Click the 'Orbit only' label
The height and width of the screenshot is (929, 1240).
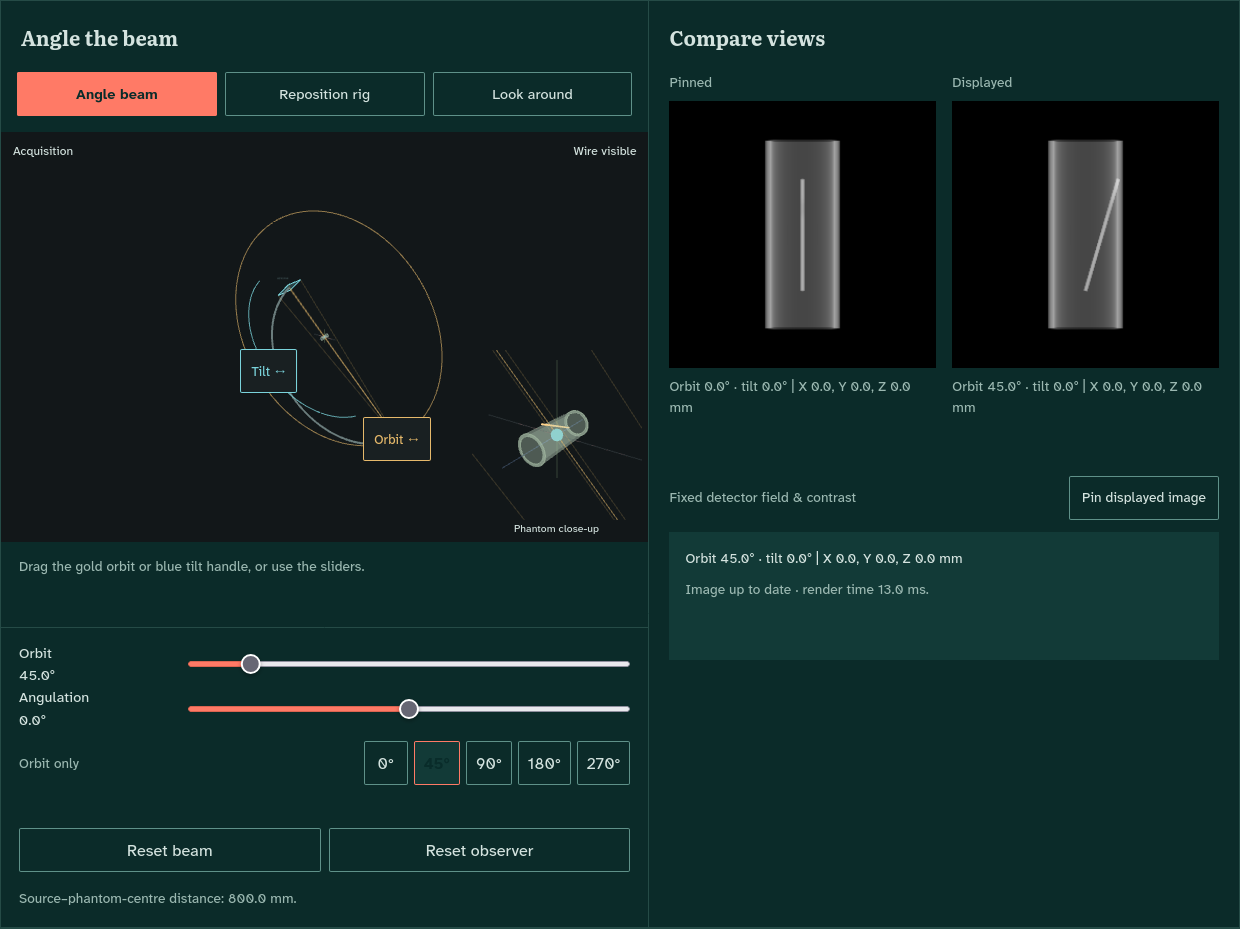(49, 763)
